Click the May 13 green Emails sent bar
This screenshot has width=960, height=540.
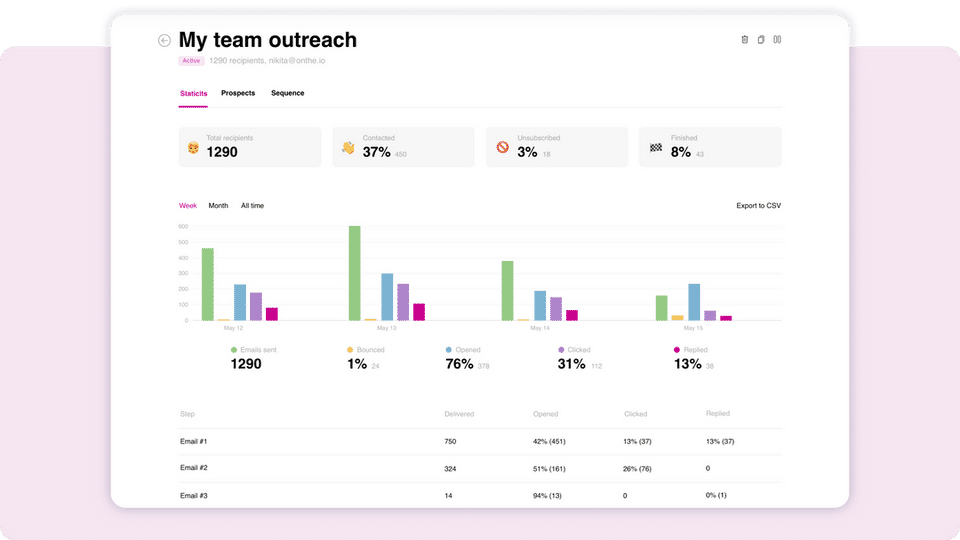tap(354, 273)
